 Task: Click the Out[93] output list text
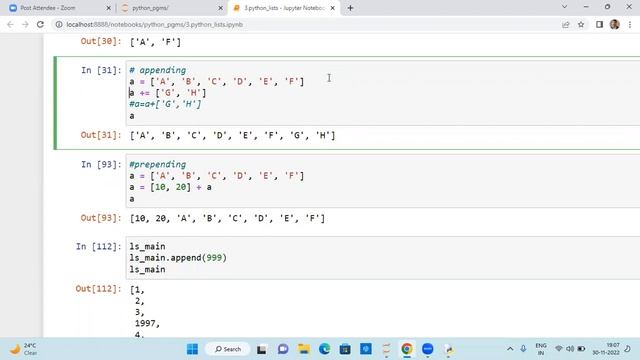227,218
